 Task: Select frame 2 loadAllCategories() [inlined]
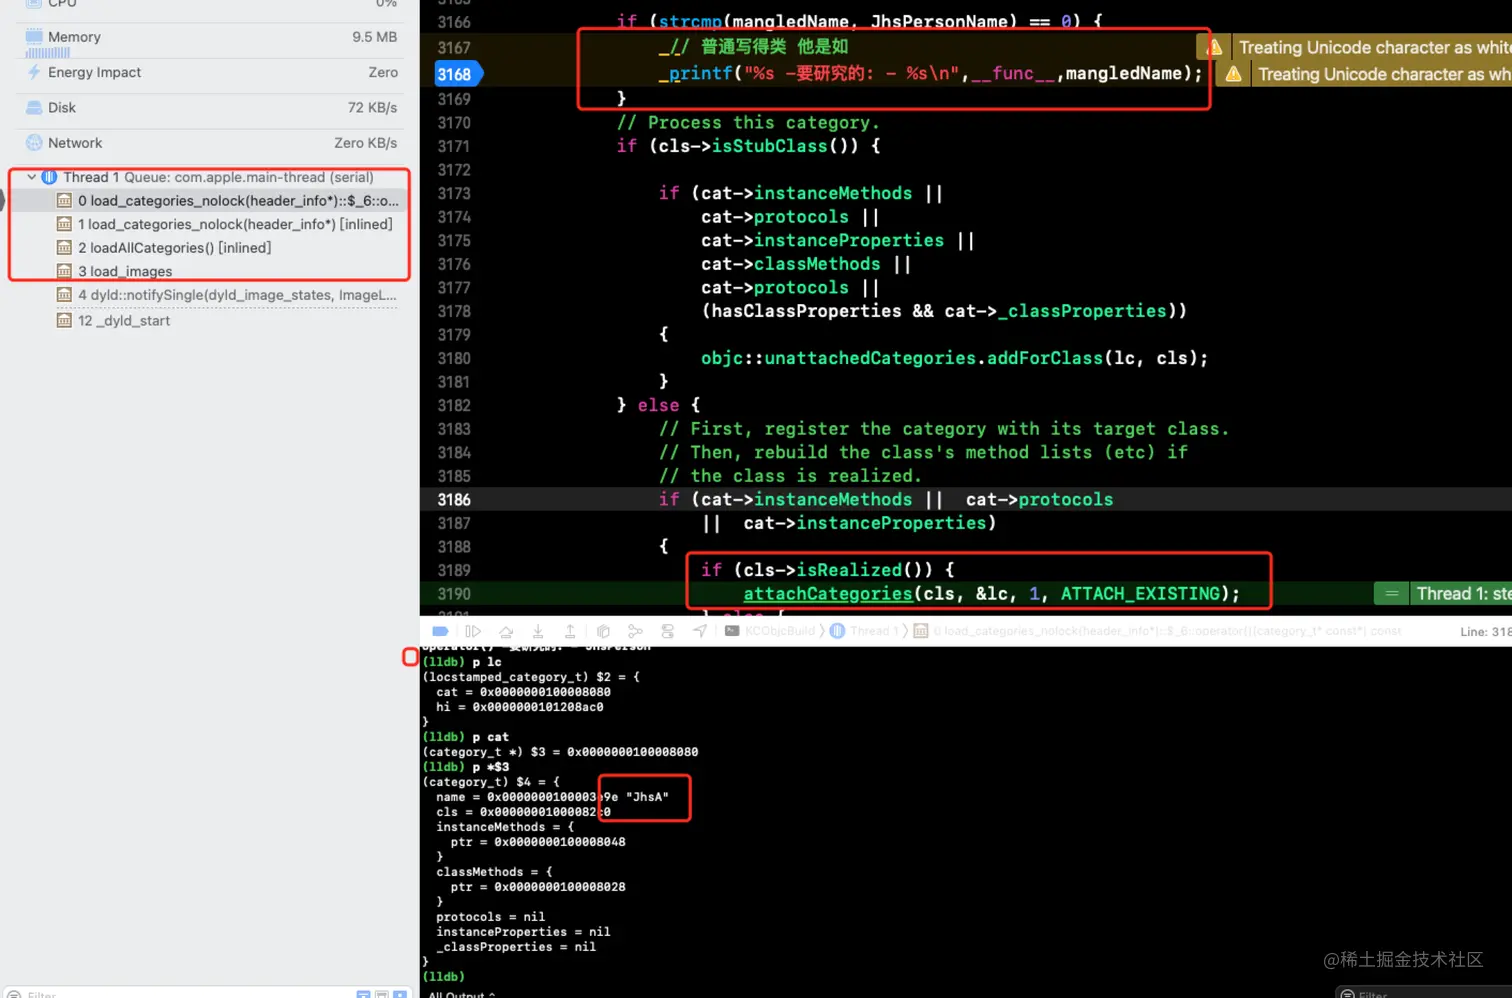(165, 248)
